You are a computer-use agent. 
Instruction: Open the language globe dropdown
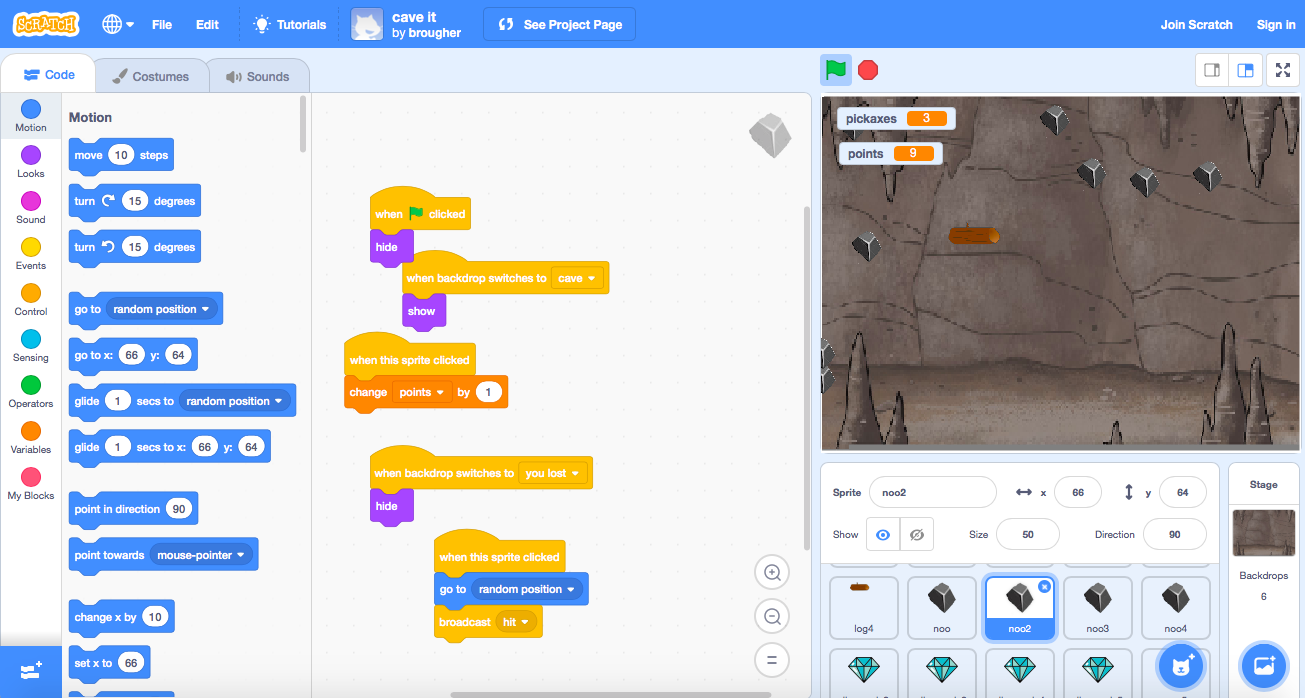tap(117, 24)
